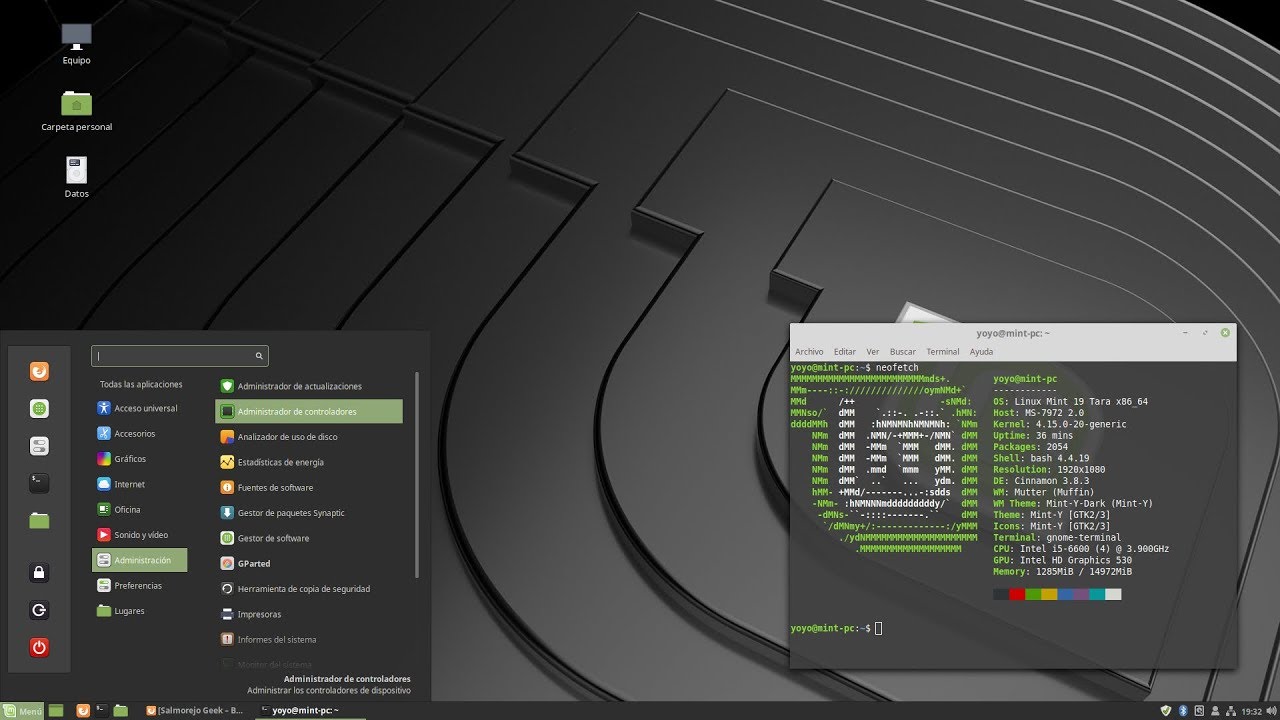Click the update manager shield tray icon
The height and width of the screenshot is (720, 1280).
[x=1165, y=711]
